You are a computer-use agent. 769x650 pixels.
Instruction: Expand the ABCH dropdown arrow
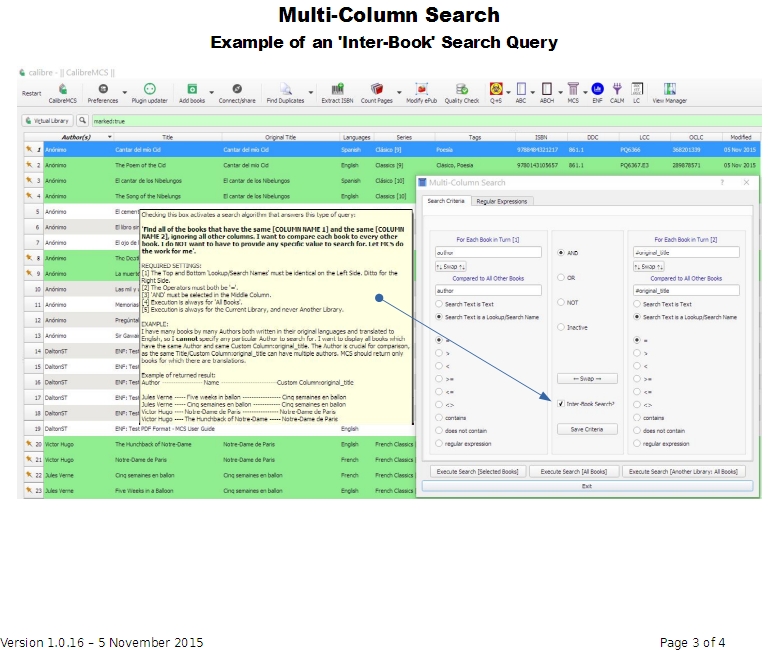click(560, 92)
